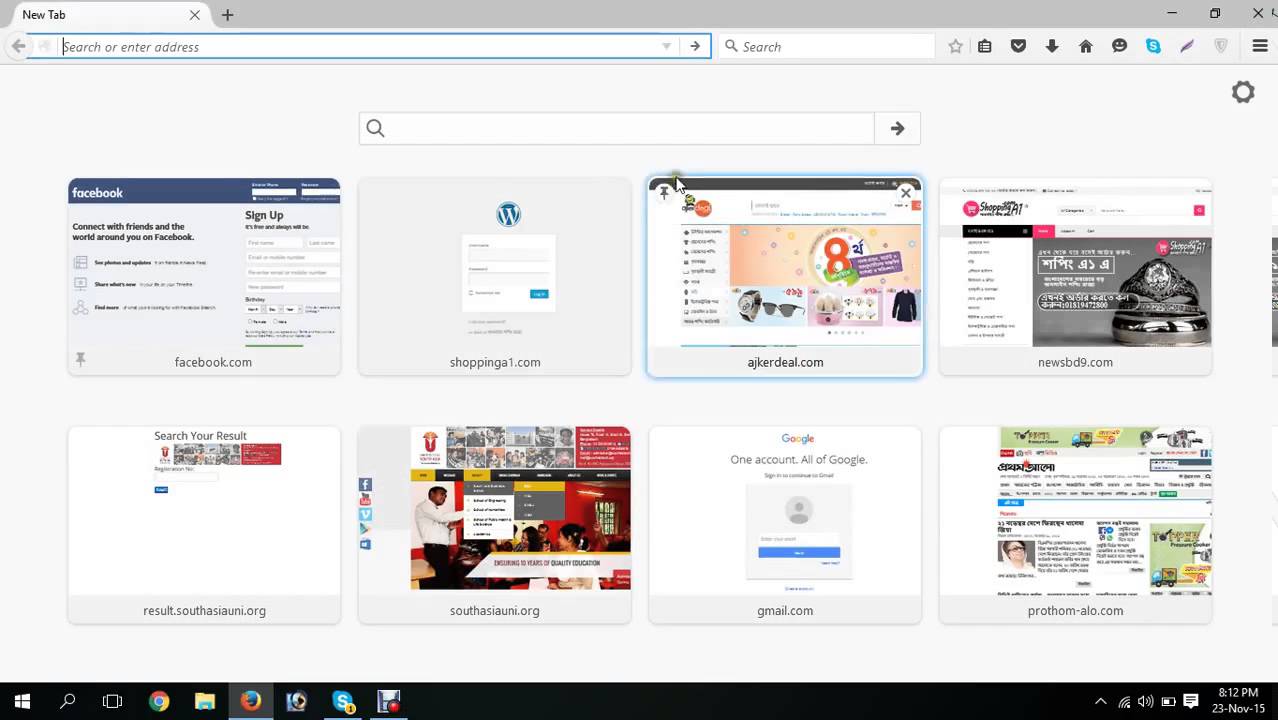Open the Hello chat smiley icon

(x=1119, y=46)
